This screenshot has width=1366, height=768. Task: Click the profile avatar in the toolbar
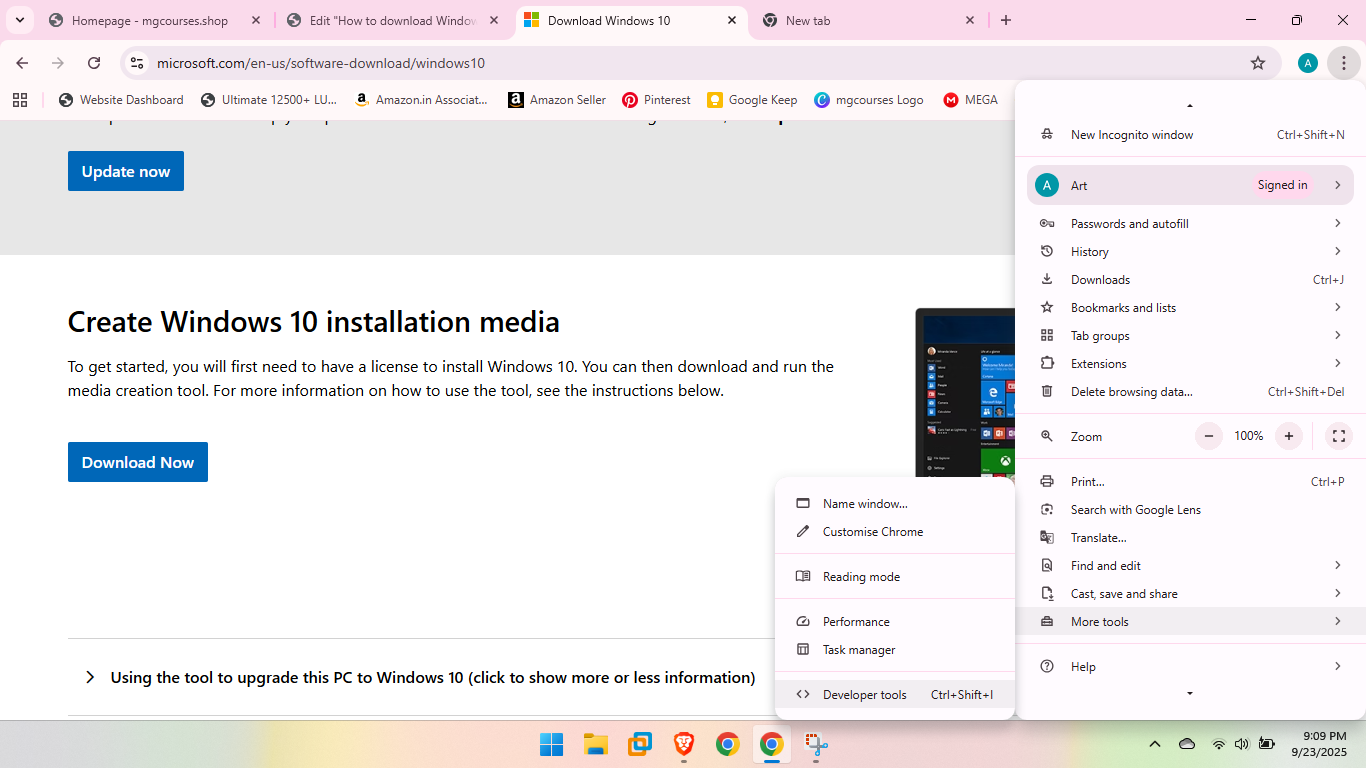(x=1307, y=63)
